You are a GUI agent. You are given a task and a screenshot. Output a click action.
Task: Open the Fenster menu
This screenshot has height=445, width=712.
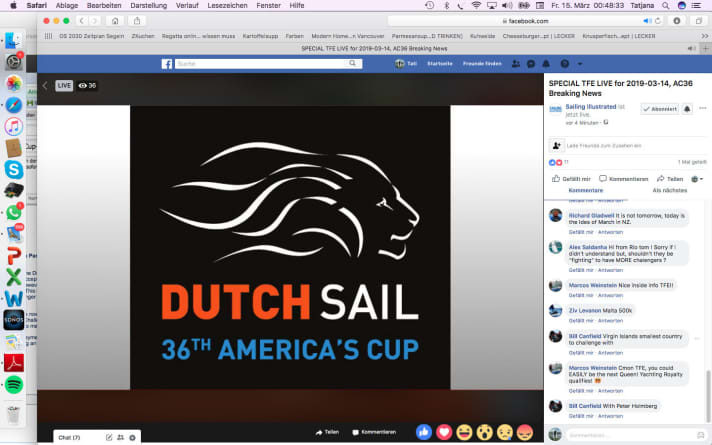pos(268,5)
